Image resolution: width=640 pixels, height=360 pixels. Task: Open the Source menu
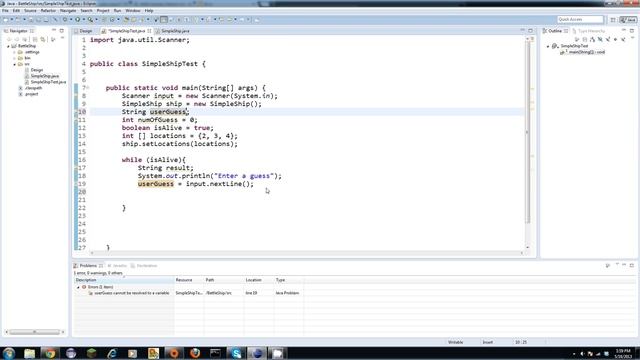point(30,11)
